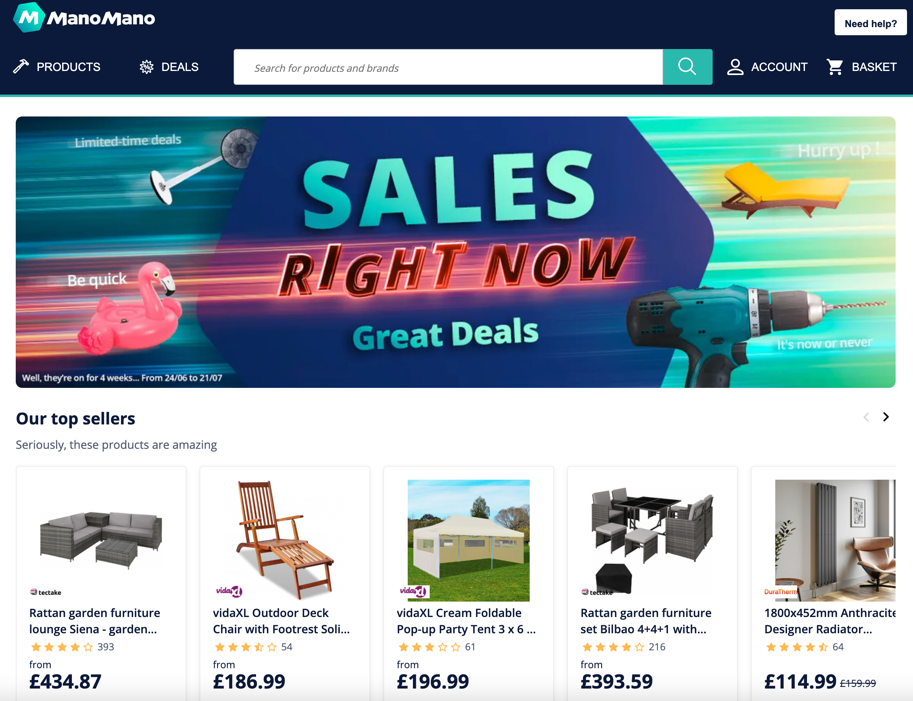Click the magnifier search button
The height and width of the screenshot is (701, 913).
click(x=687, y=67)
